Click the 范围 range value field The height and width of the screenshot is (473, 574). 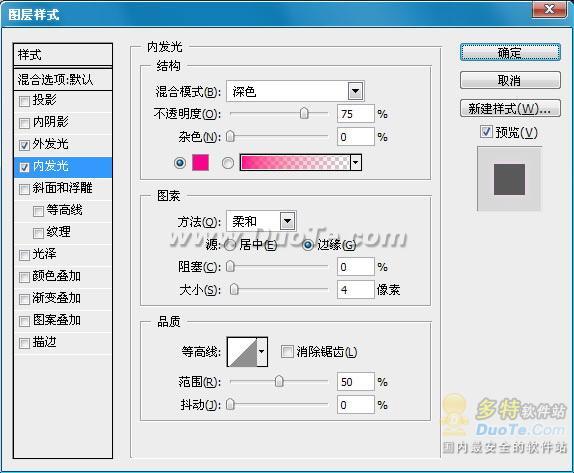point(356,382)
